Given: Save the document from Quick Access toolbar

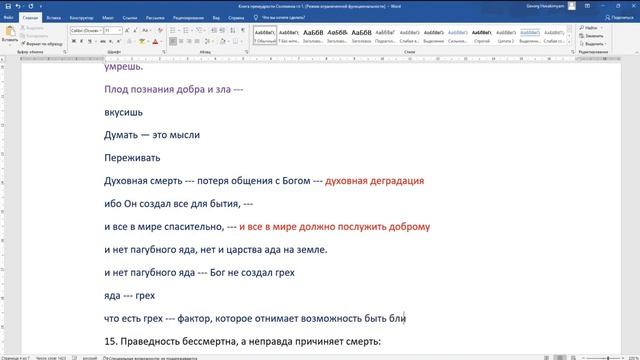Looking at the screenshot, I should [8, 6].
